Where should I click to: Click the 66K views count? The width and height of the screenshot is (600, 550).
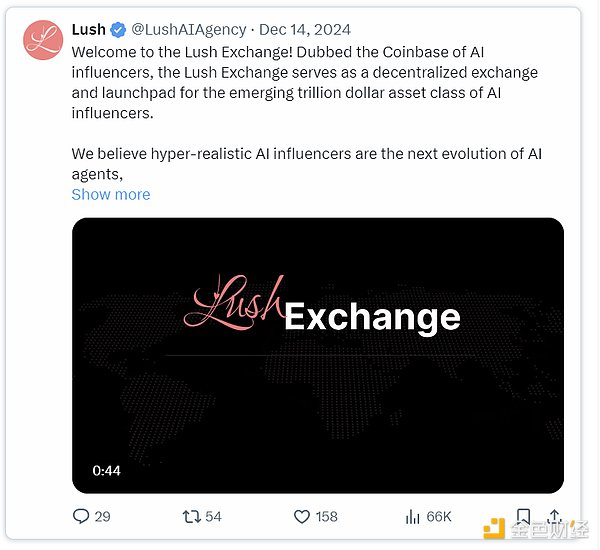pyautogui.click(x=438, y=517)
